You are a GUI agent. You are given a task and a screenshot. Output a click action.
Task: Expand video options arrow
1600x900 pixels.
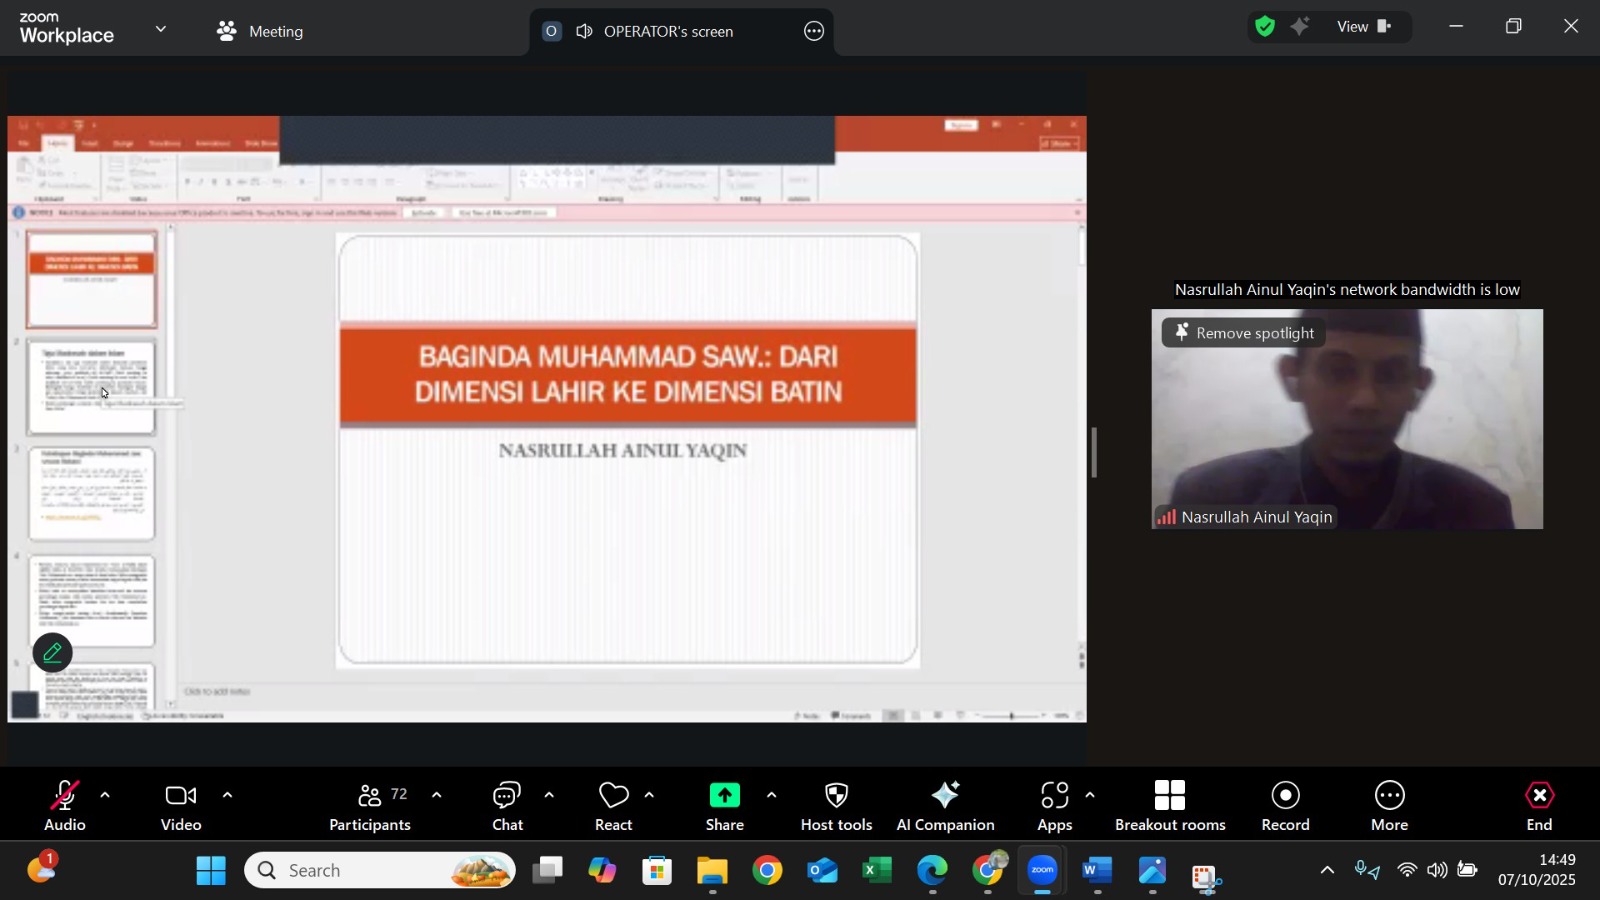pyautogui.click(x=227, y=796)
